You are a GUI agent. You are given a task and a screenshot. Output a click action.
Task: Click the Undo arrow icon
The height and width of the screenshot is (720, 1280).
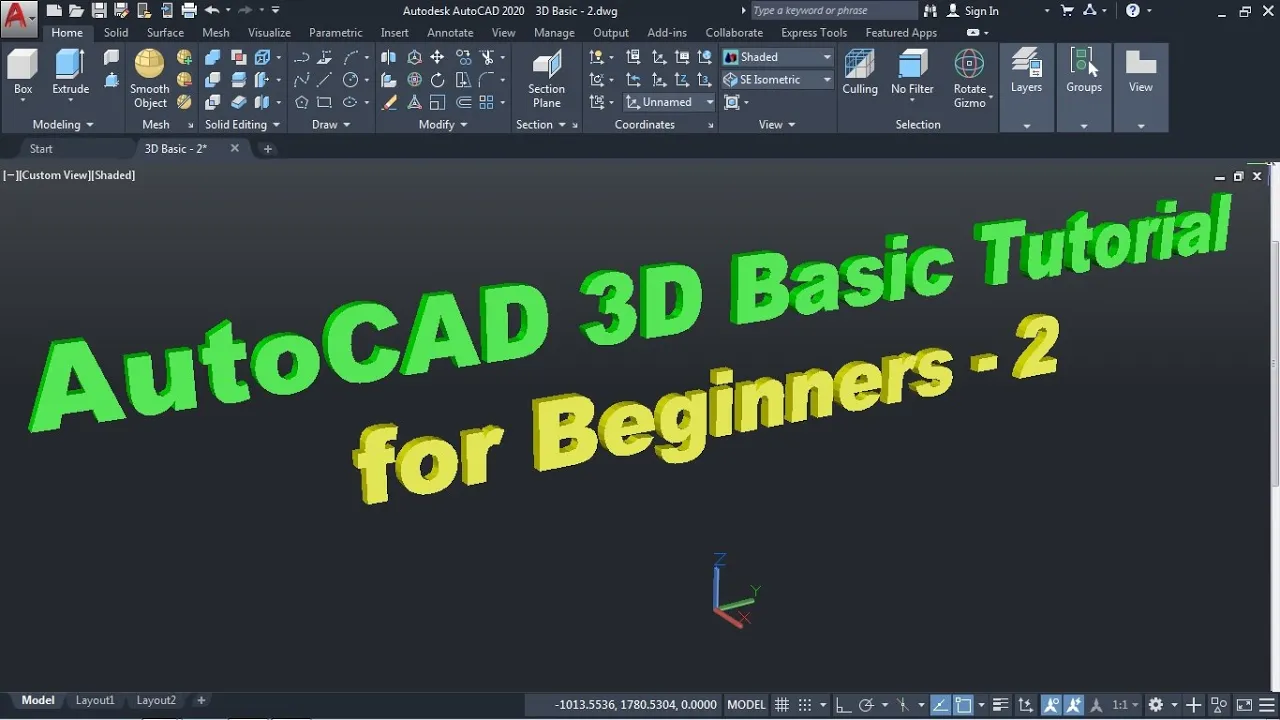pyautogui.click(x=211, y=10)
